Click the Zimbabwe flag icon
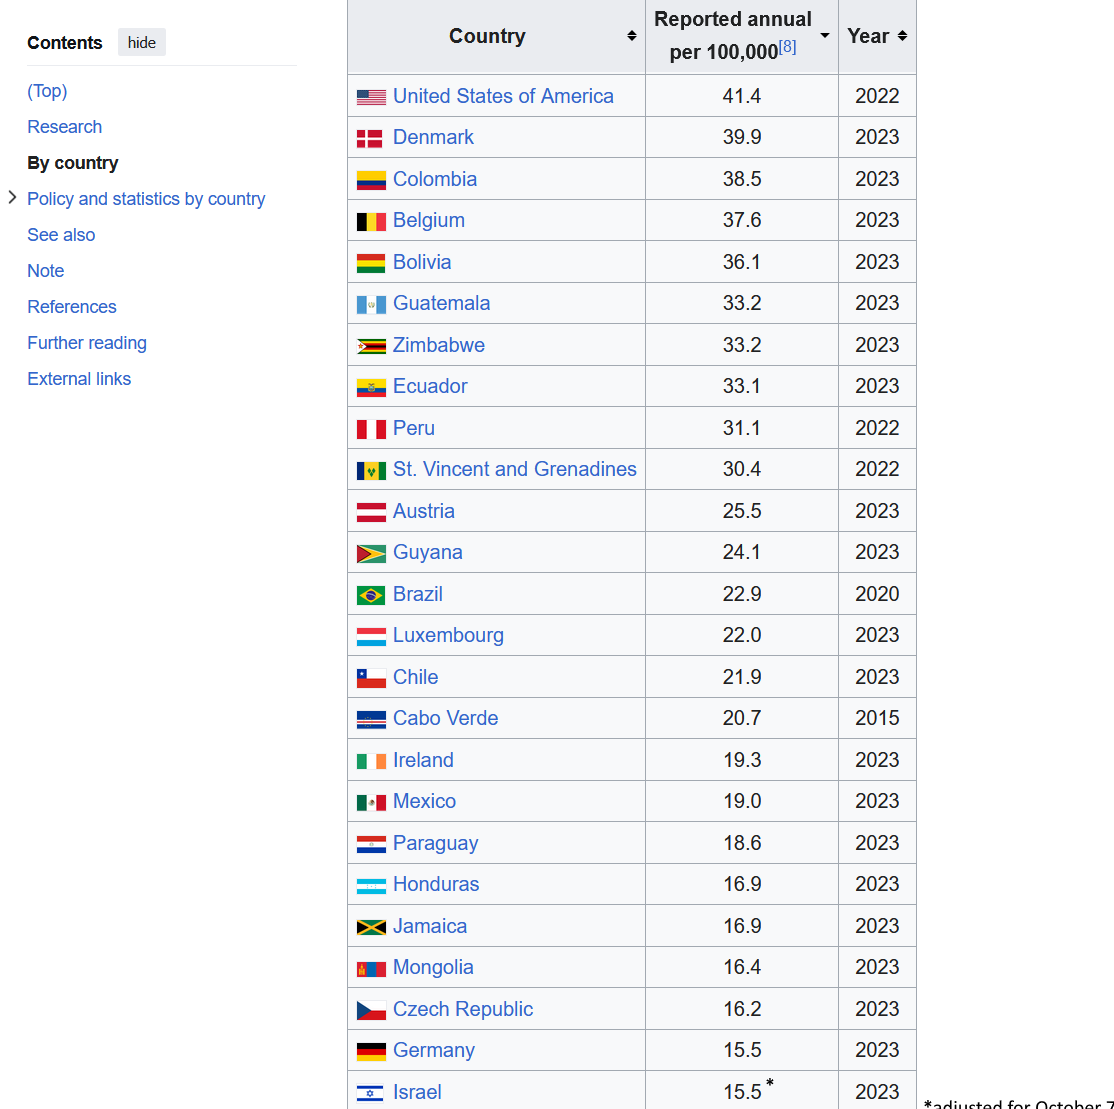 371,346
